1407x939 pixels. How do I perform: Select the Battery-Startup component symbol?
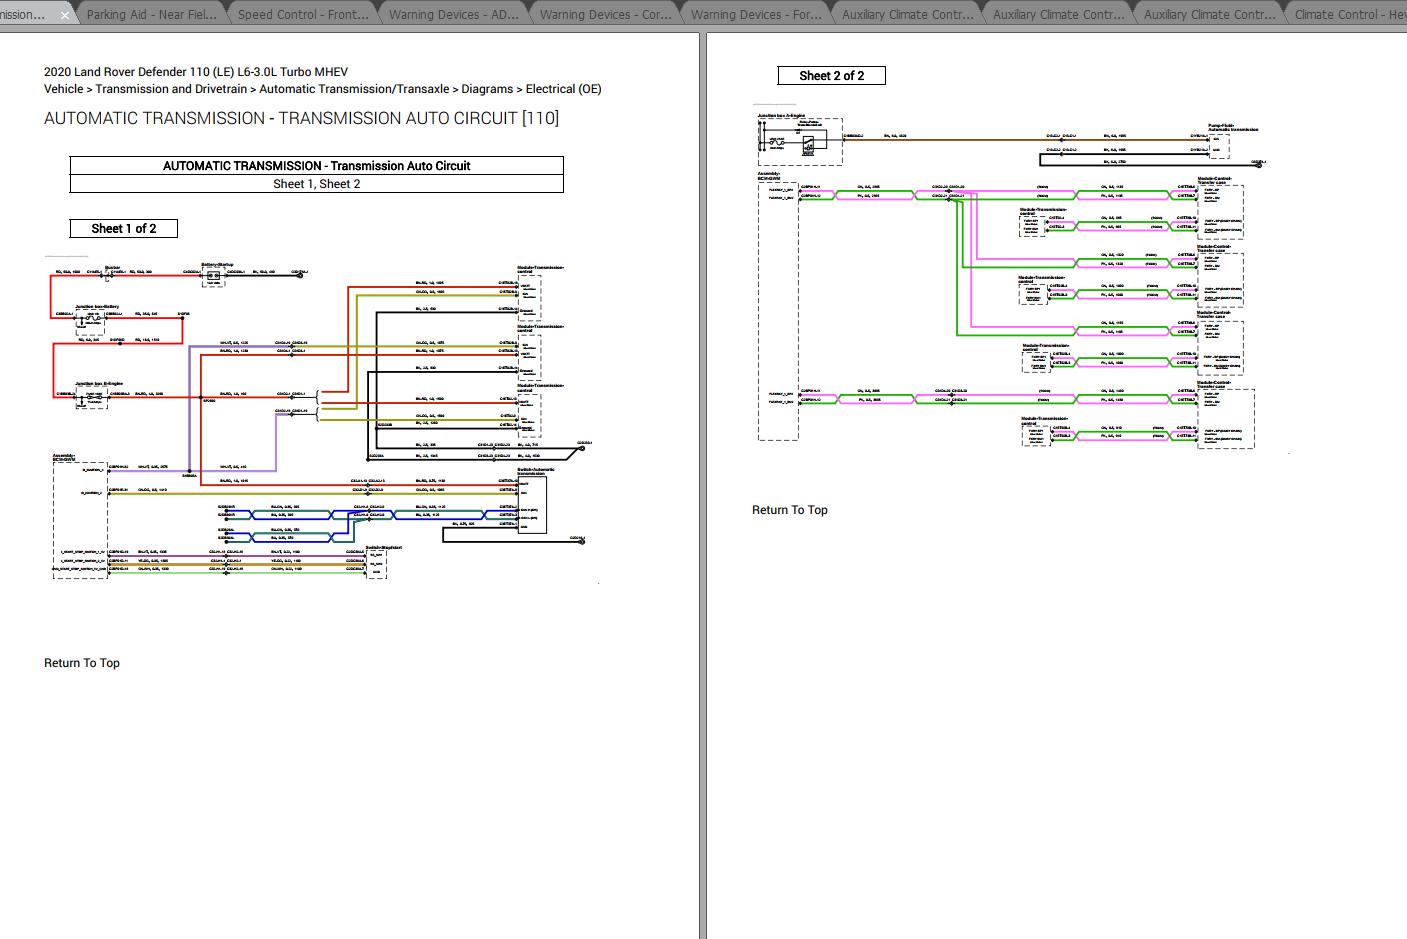click(213, 276)
